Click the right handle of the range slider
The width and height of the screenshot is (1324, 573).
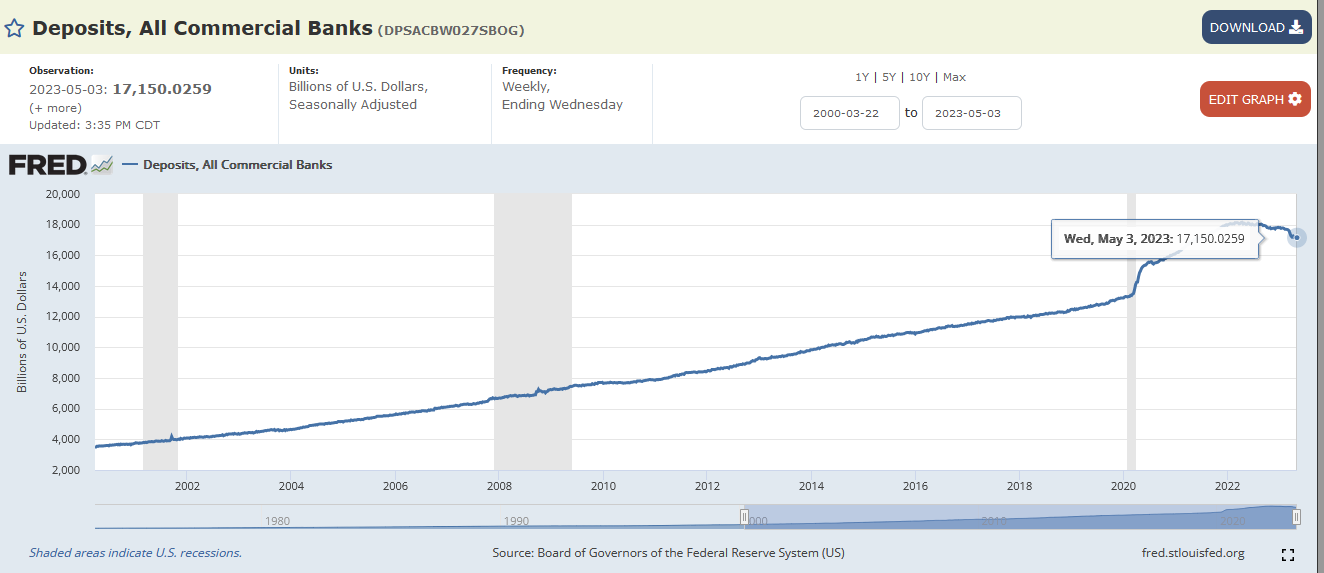click(x=1296, y=517)
